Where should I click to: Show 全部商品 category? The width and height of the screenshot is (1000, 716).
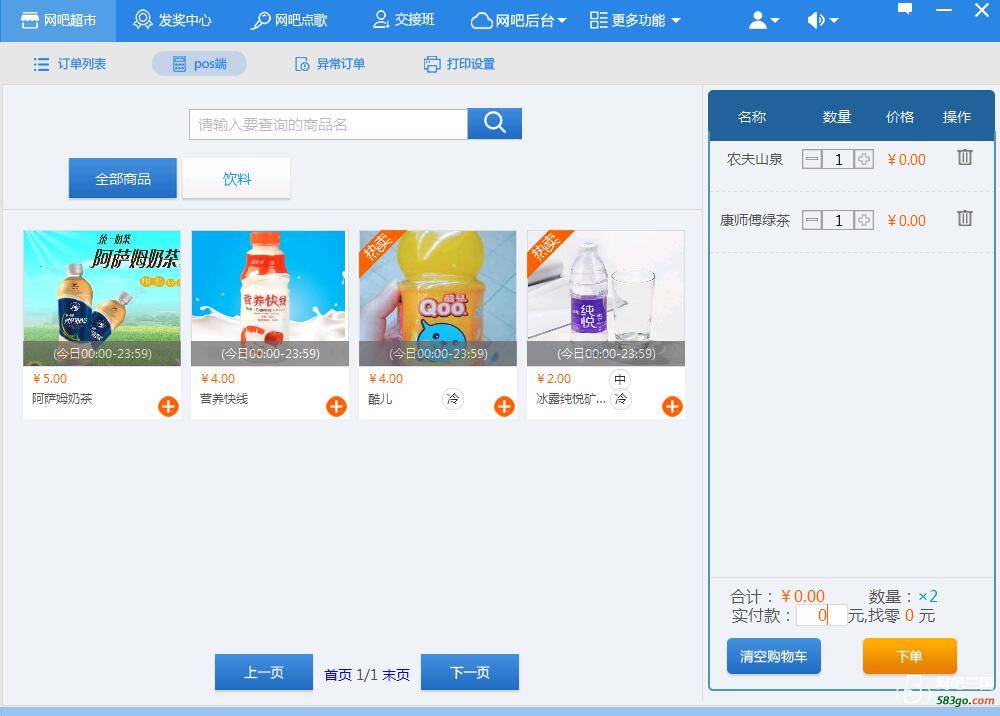click(123, 179)
